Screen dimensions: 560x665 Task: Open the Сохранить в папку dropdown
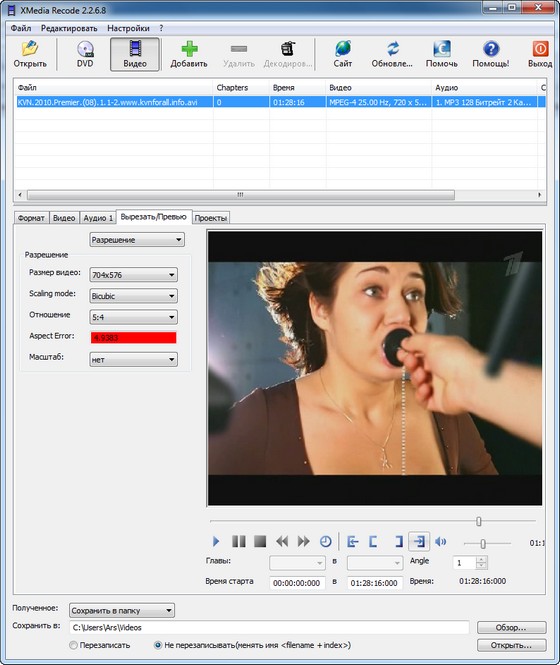[x=122, y=611]
